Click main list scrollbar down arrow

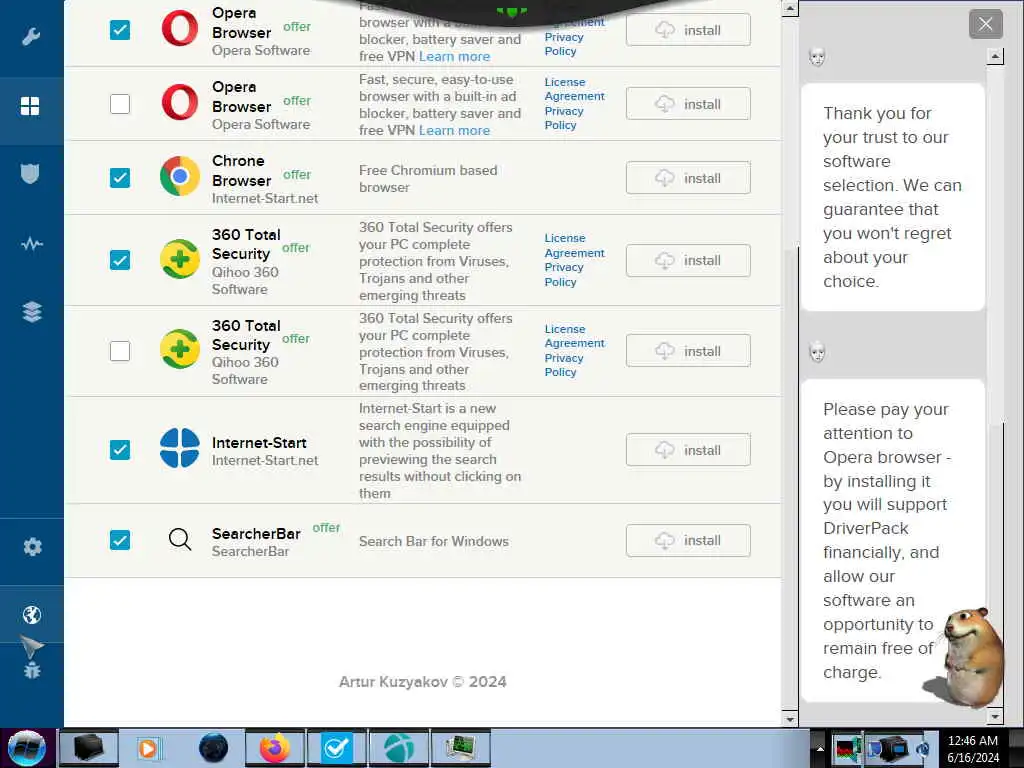click(x=790, y=719)
